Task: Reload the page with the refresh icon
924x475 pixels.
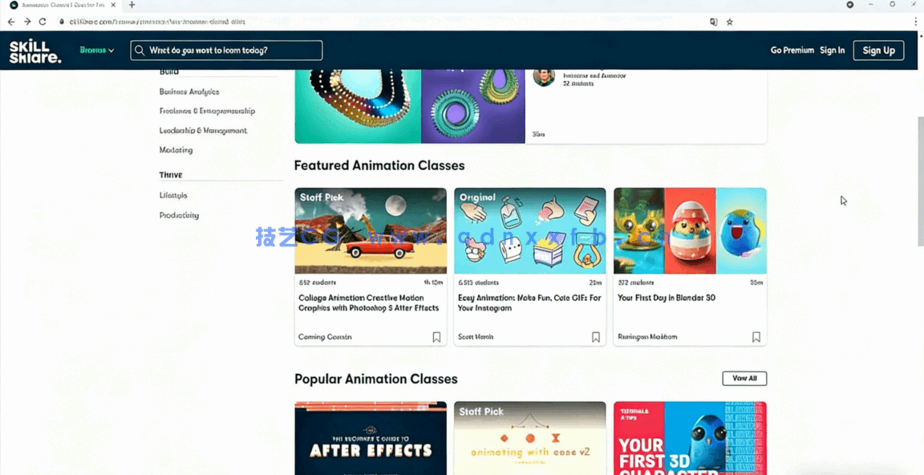Action: (x=42, y=21)
